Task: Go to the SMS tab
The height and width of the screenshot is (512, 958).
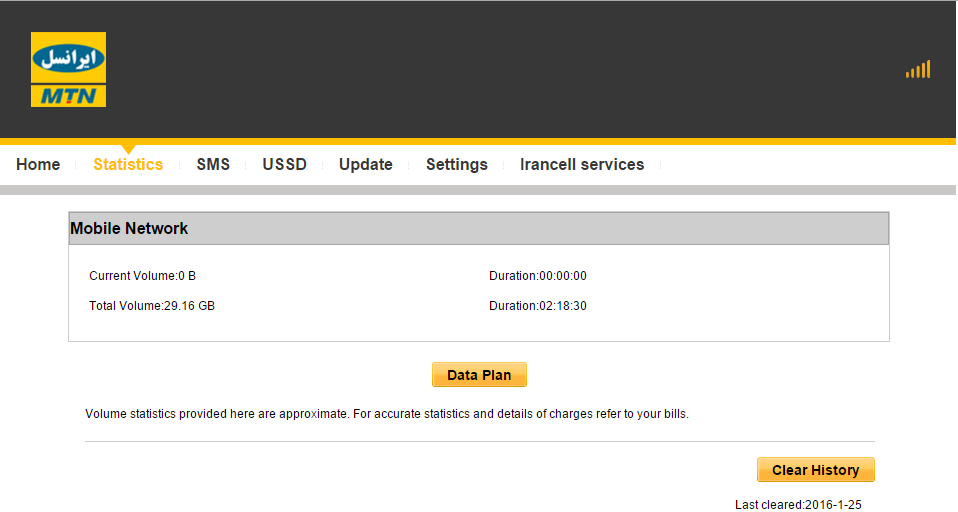Action: click(x=213, y=164)
